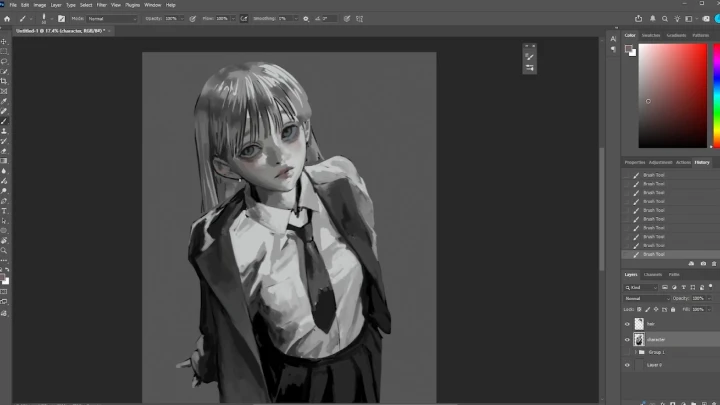Click the hue slider strip
This screenshot has height=405, width=720.
pos(716,96)
